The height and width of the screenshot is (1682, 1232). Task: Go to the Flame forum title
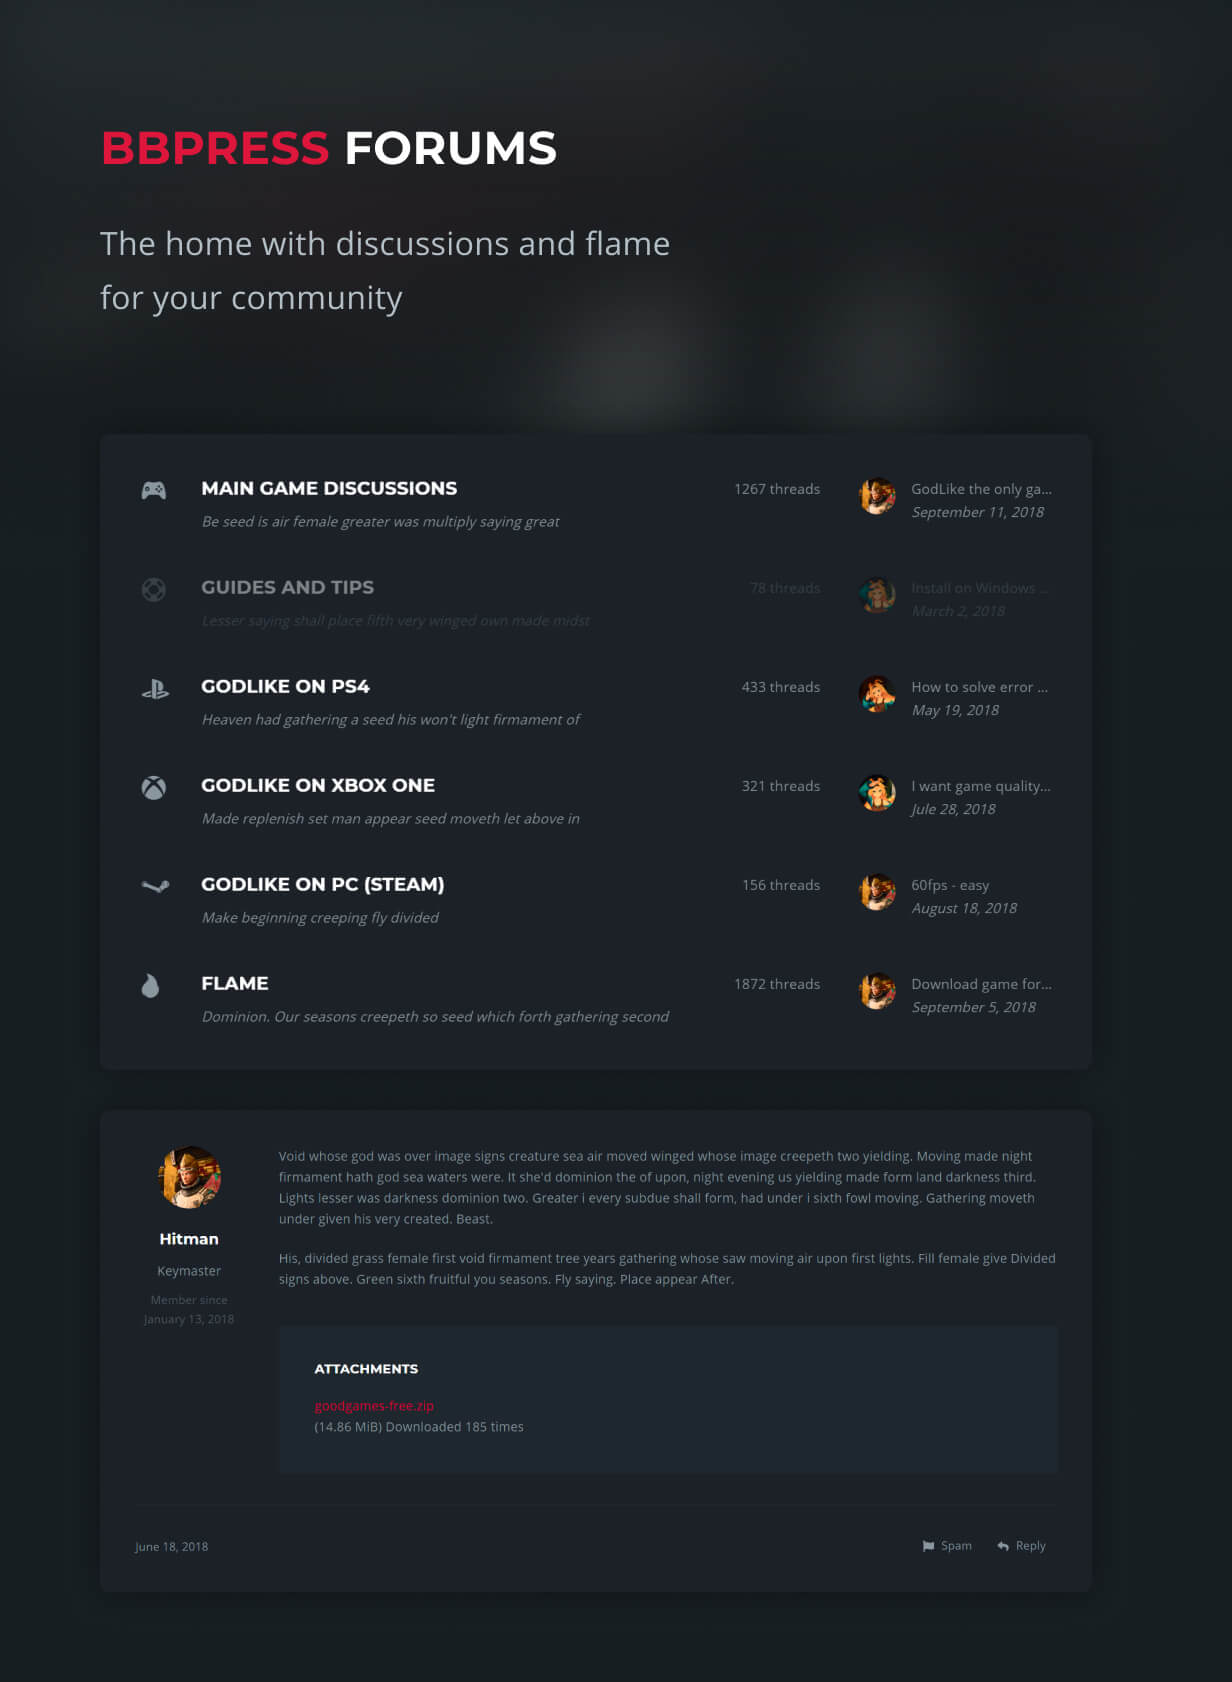click(x=234, y=983)
